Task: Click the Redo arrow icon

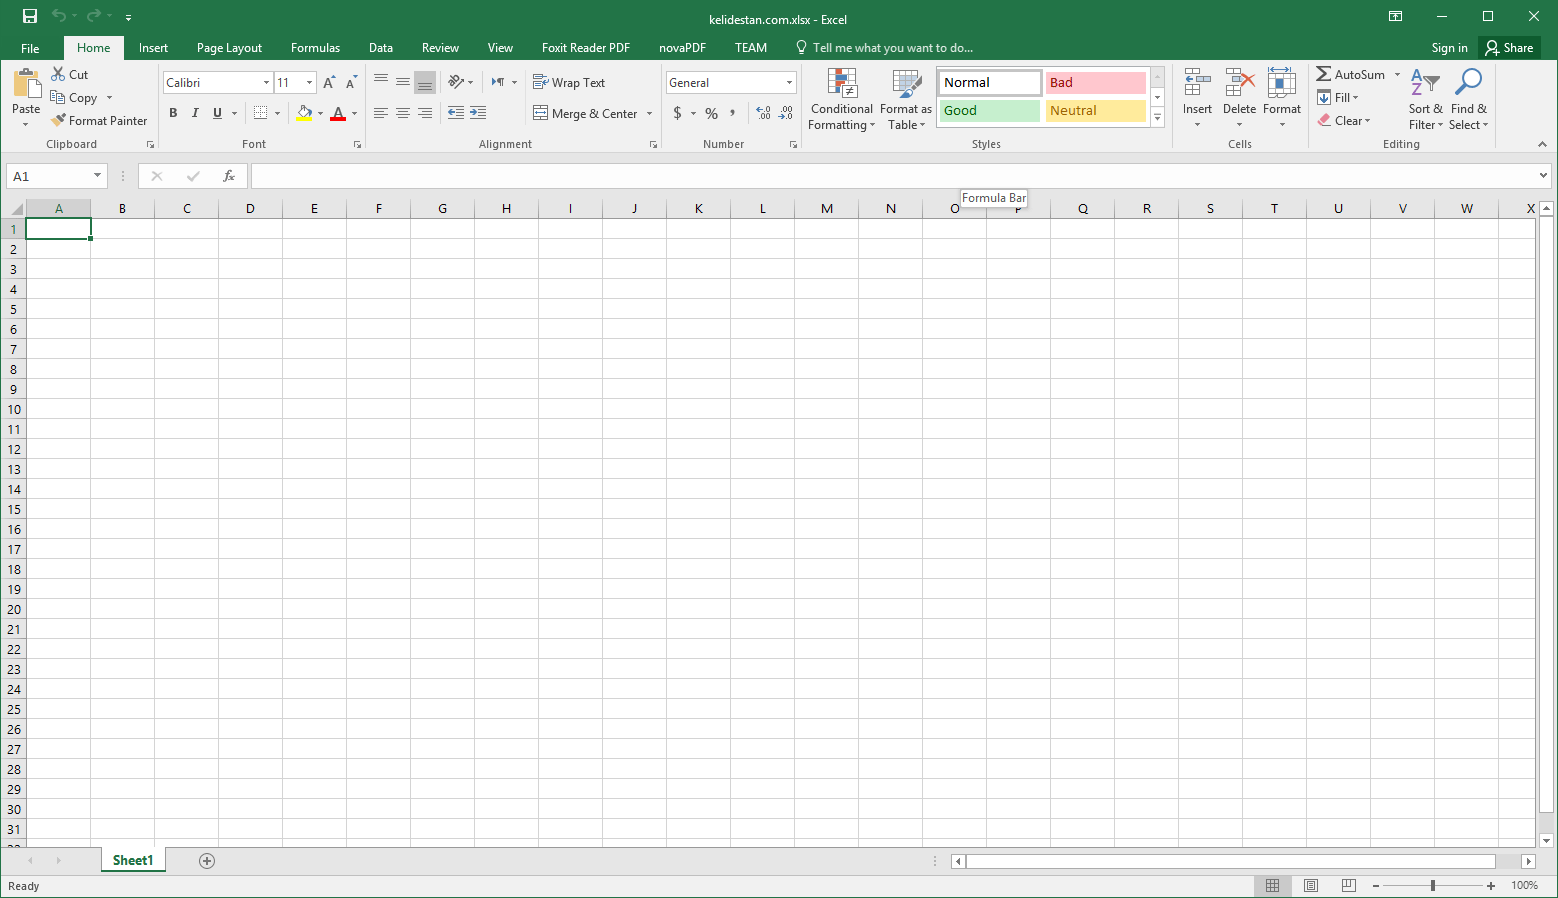Action: click(94, 16)
